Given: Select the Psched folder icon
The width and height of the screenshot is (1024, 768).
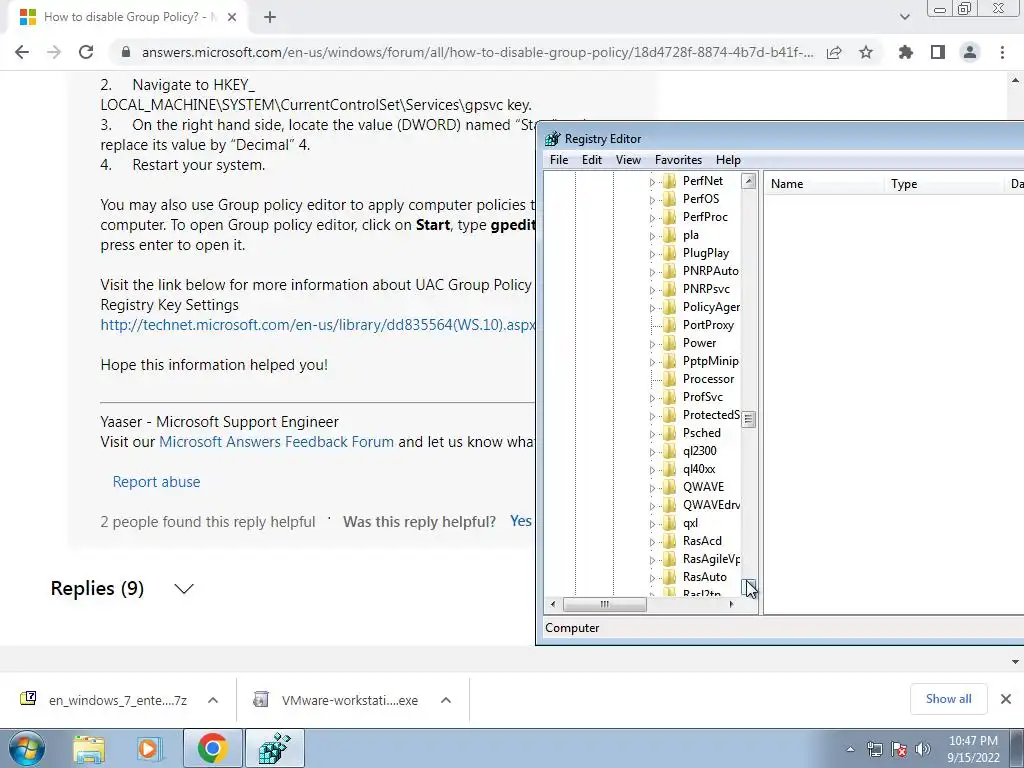Looking at the screenshot, I should [x=669, y=433].
